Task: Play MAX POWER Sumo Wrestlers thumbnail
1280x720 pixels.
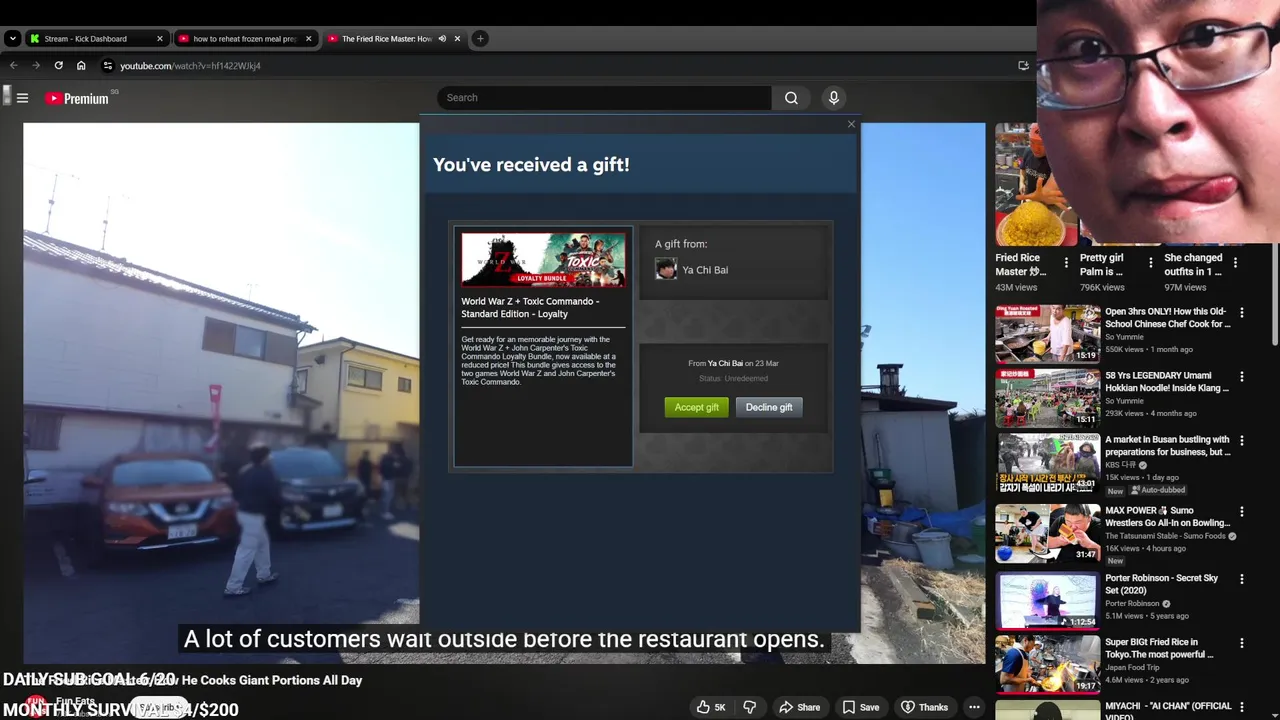Action: 1047,534
